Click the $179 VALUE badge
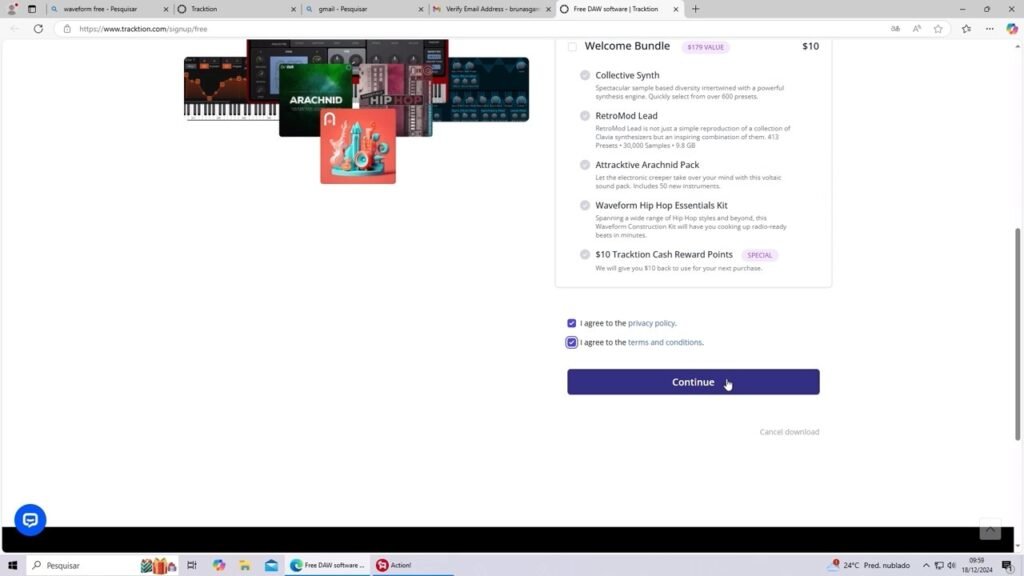 705,47
